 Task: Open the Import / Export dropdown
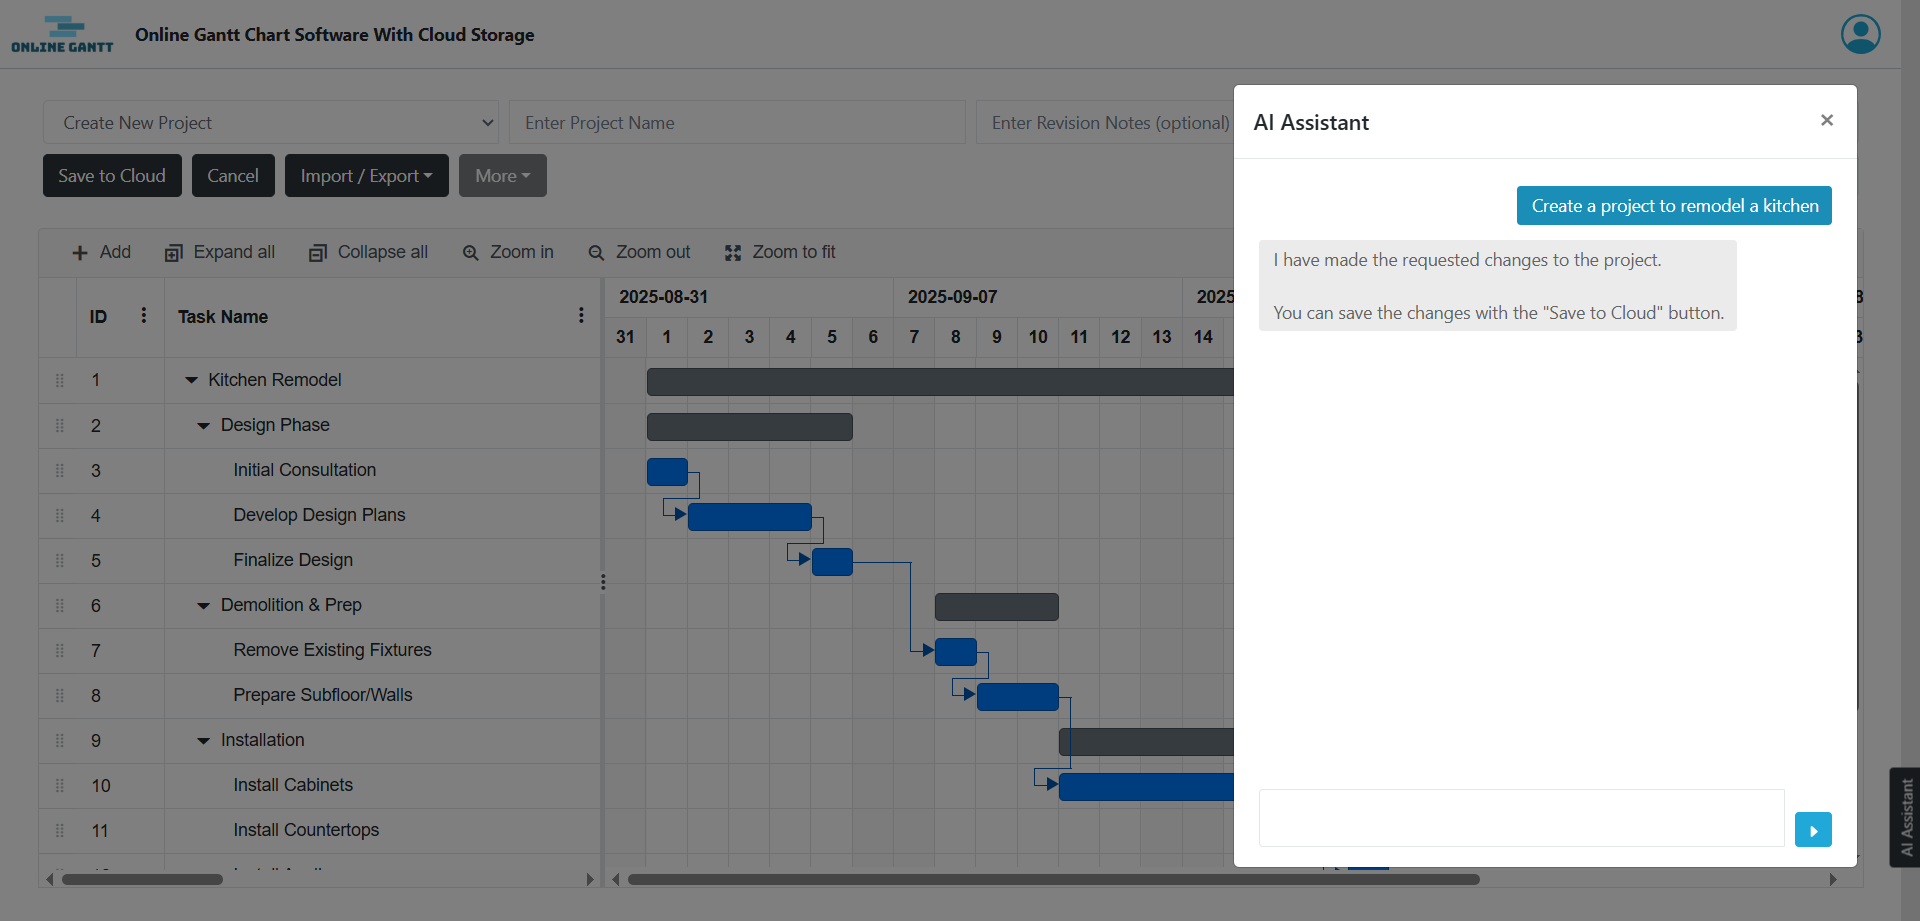coord(366,175)
